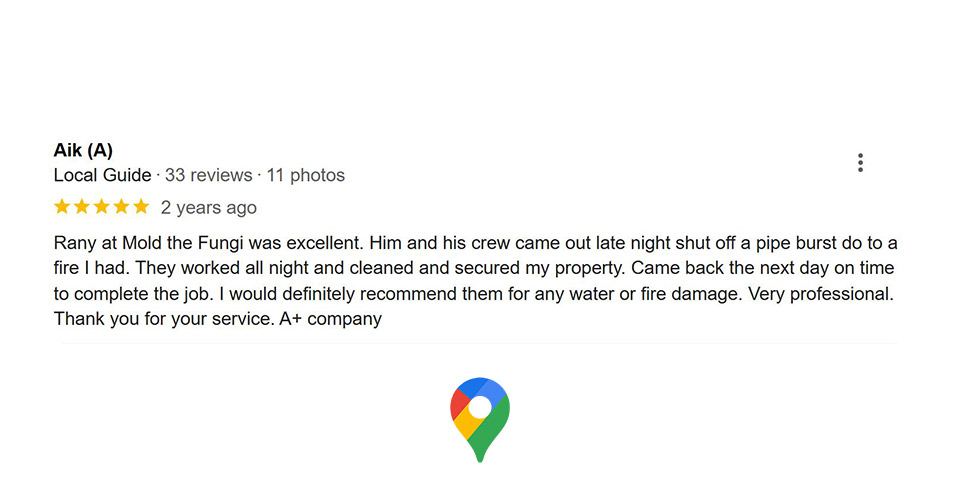The width and height of the screenshot is (960, 480).
Task: Select the third gold rating star
Action: coord(102,207)
